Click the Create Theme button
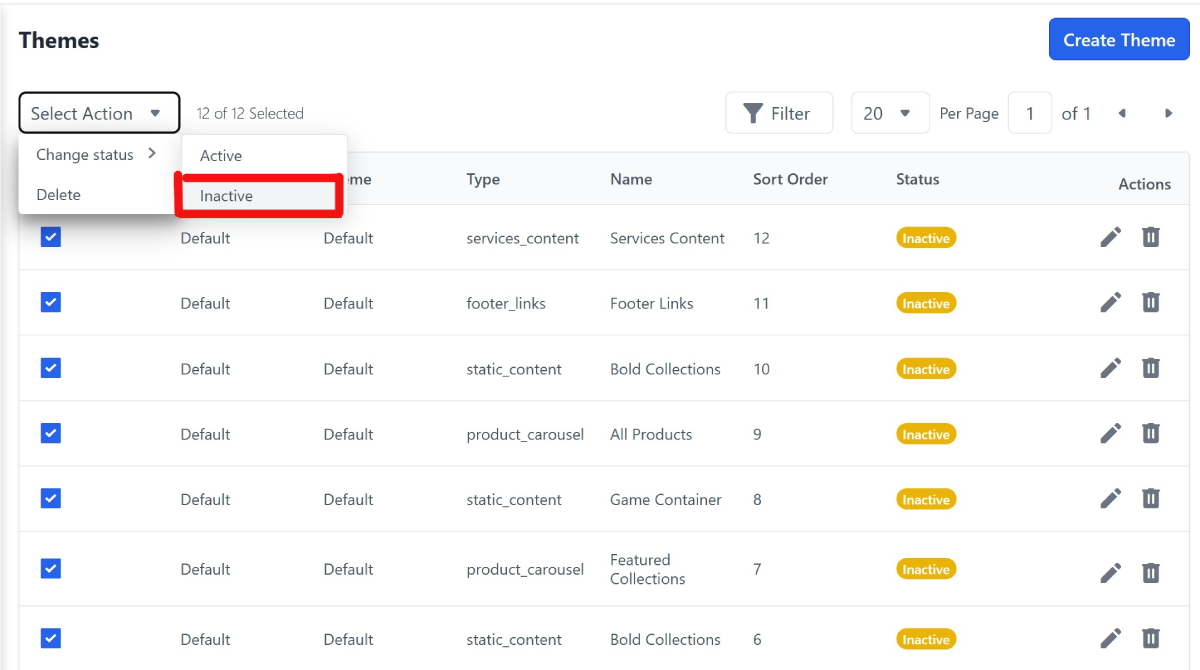The image size is (1200, 670). click(x=1118, y=40)
